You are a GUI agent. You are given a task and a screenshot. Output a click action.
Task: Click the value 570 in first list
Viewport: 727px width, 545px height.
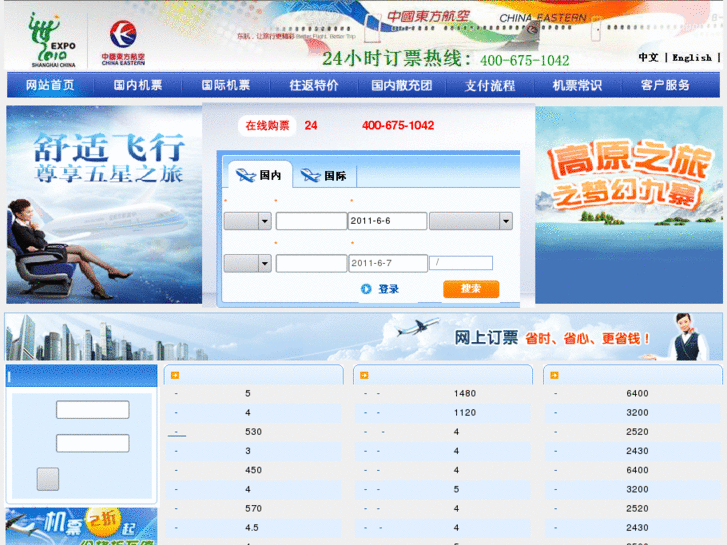pyautogui.click(x=254, y=509)
